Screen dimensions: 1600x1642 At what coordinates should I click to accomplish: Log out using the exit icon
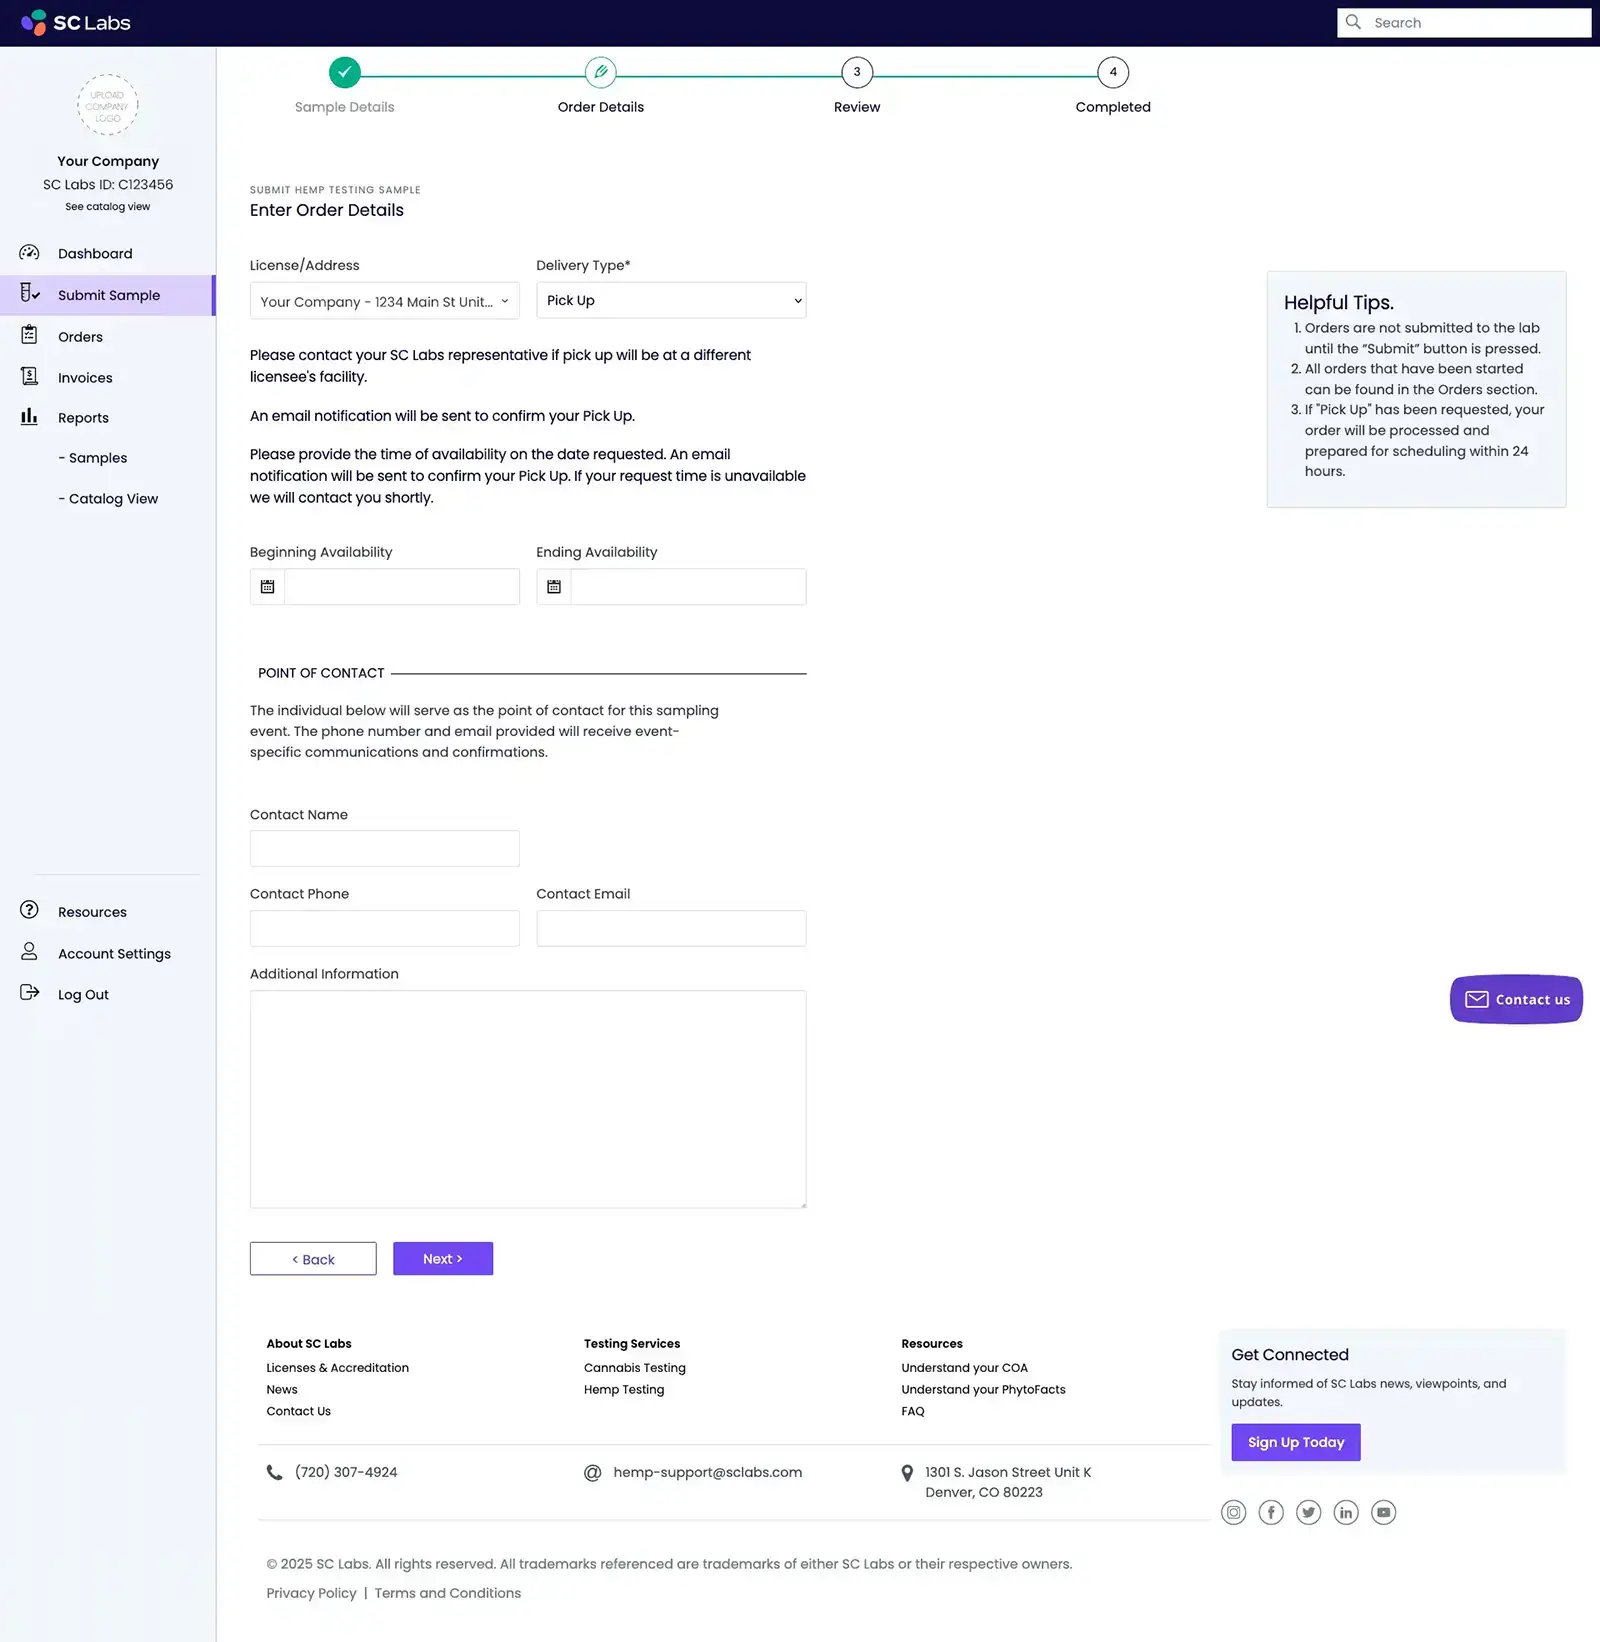point(29,993)
